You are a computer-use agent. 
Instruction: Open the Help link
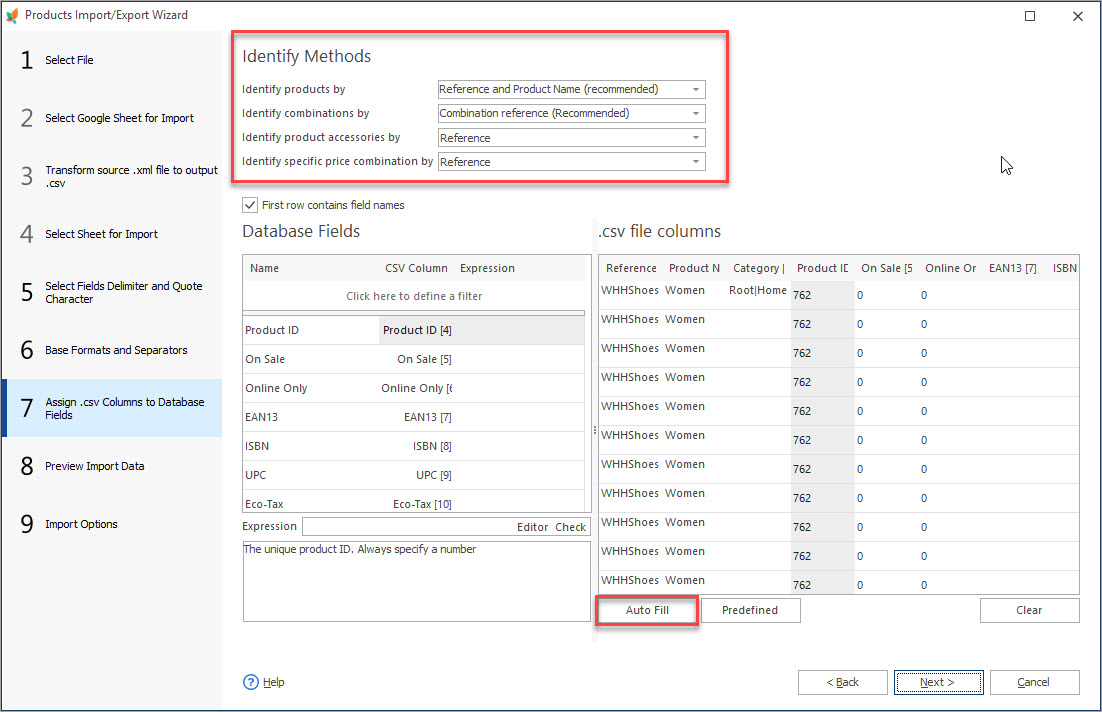pyautogui.click(x=273, y=682)
